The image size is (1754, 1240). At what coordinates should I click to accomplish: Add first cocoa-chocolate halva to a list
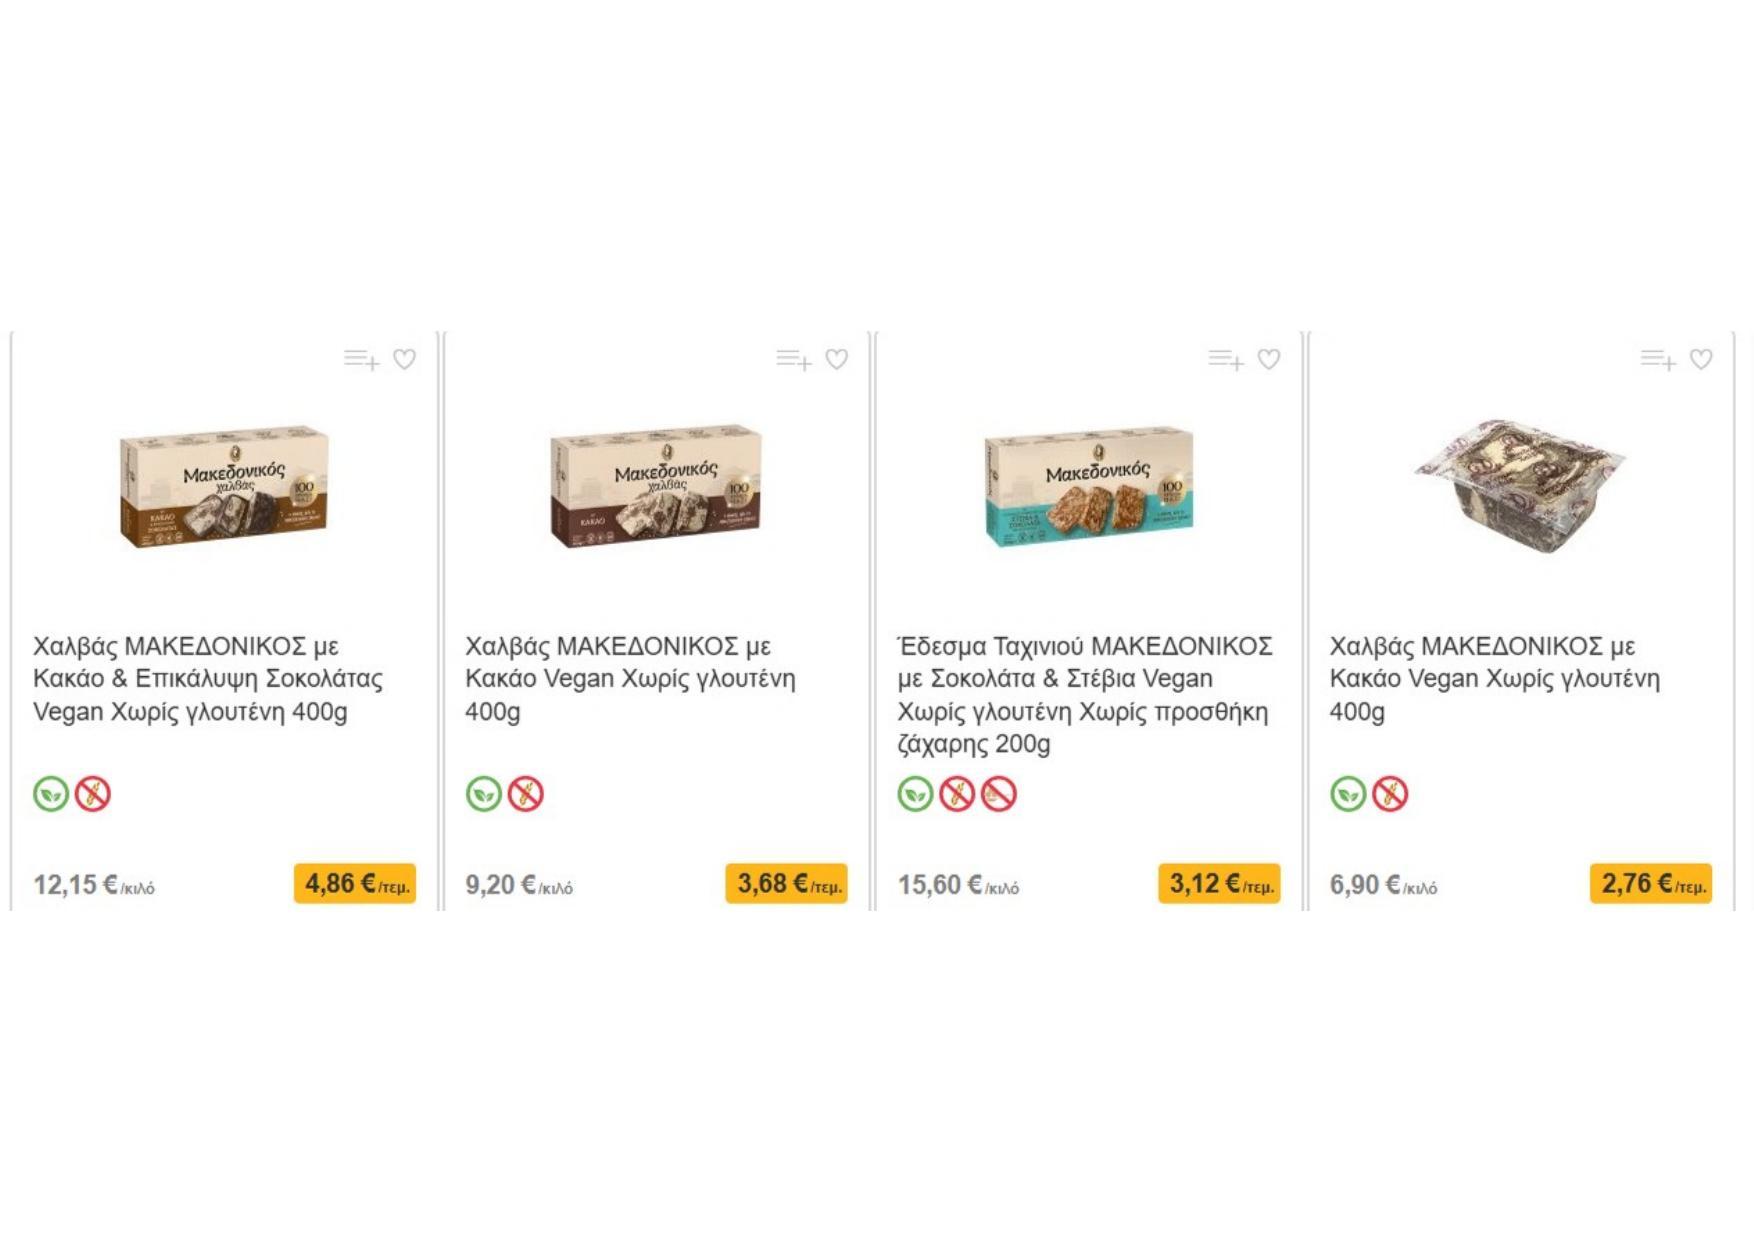click(x=361, y=359)
